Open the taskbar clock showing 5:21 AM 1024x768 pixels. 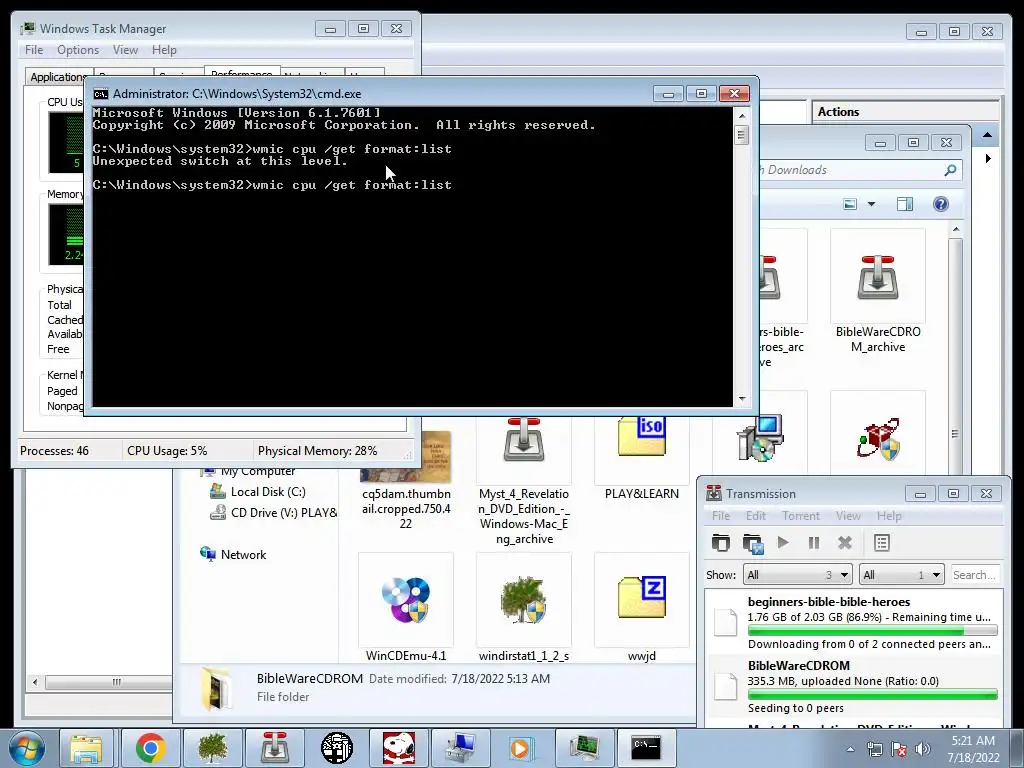tap(973, 748)
